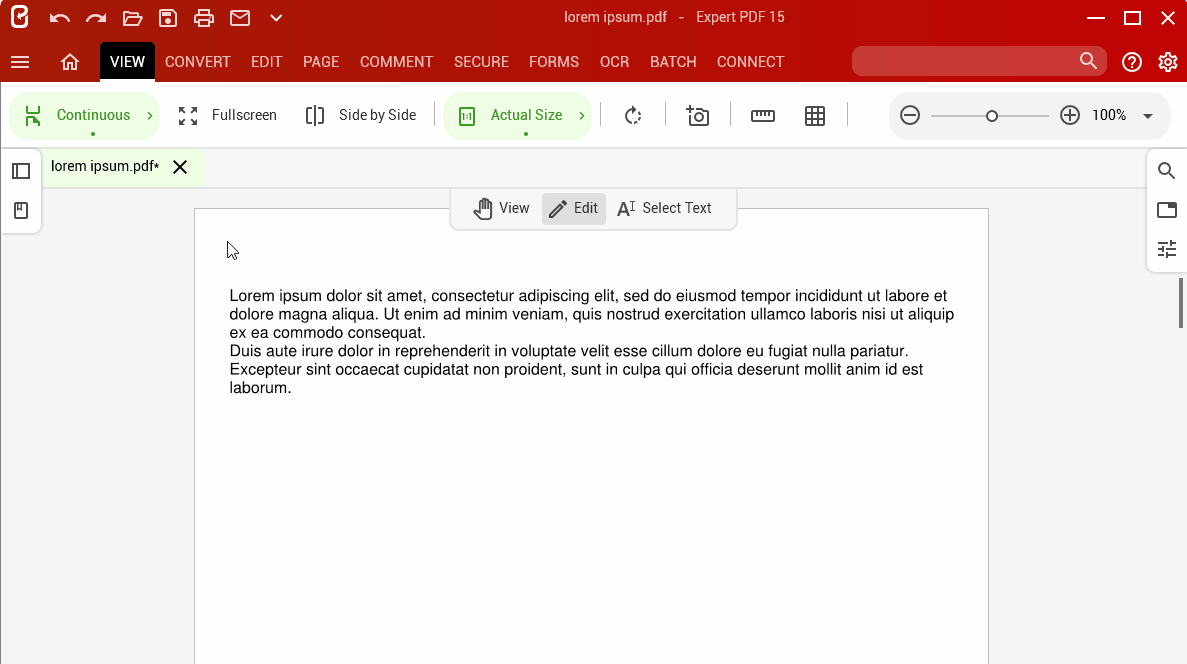
Task: Open the right sidebar window panel icon
Action: (1167, 210)
